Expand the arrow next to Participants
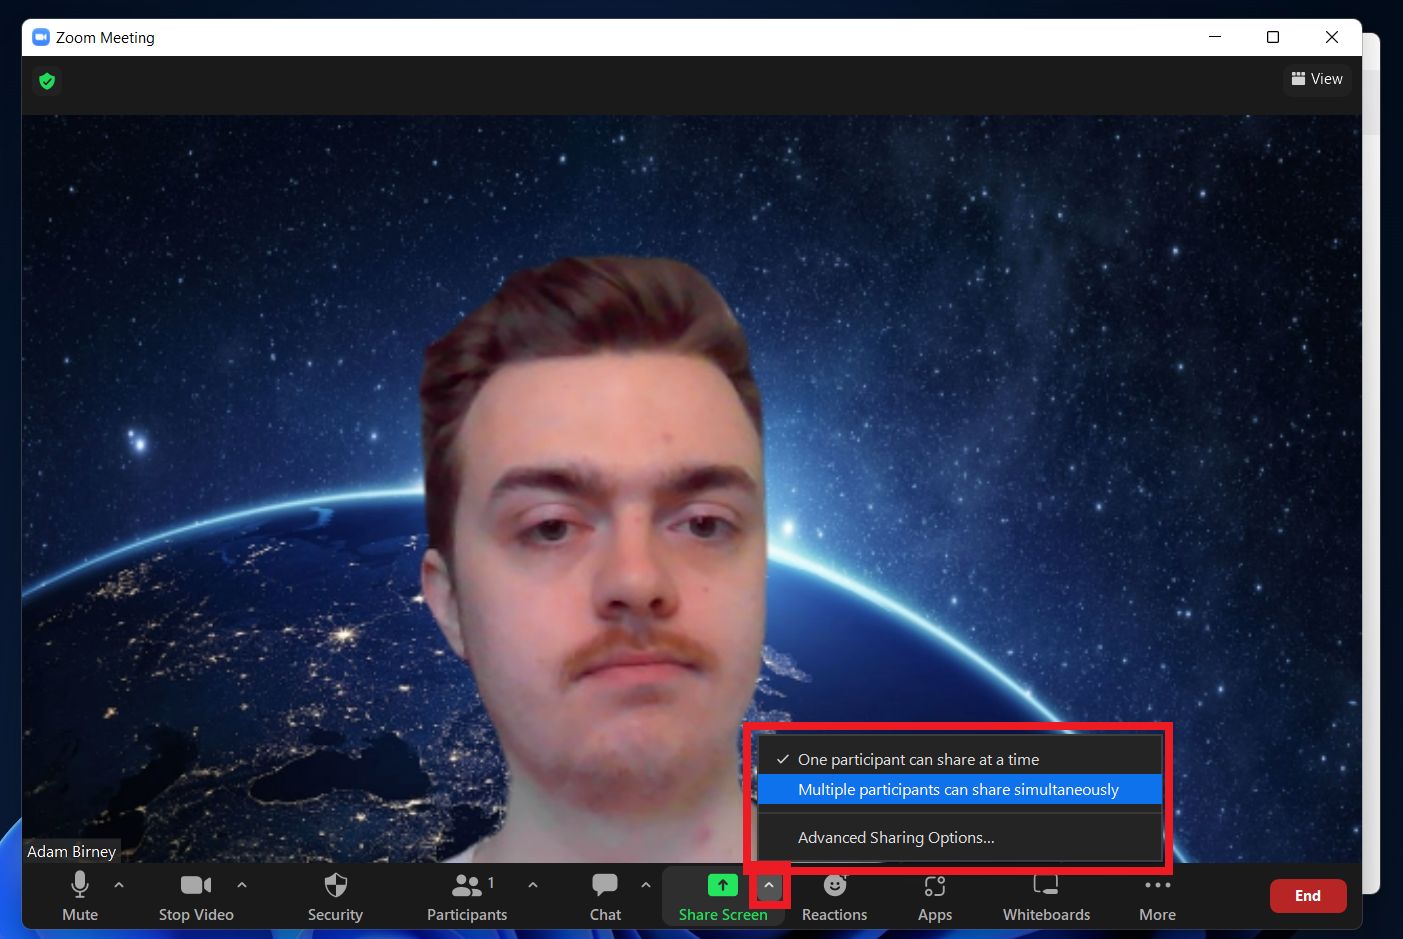Viewport: 1403px width, 939px height. [x=533, y=885]
